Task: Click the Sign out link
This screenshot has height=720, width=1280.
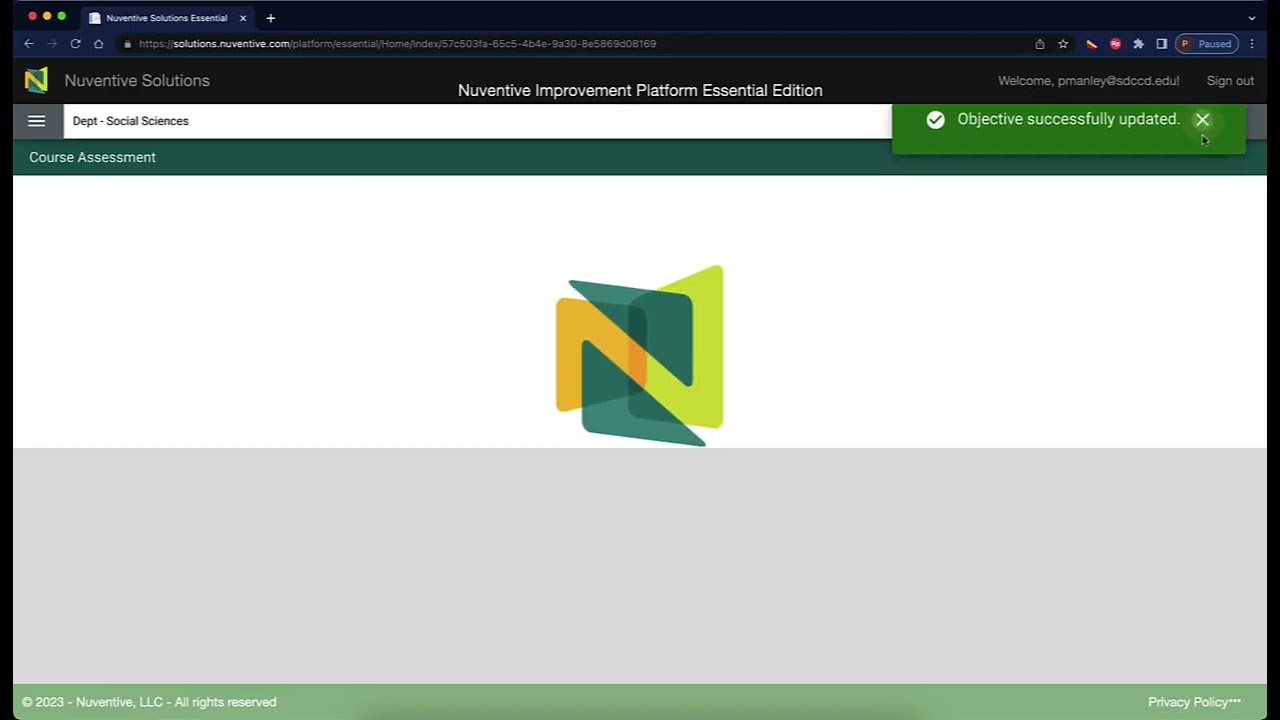Action: point(1230,81)
